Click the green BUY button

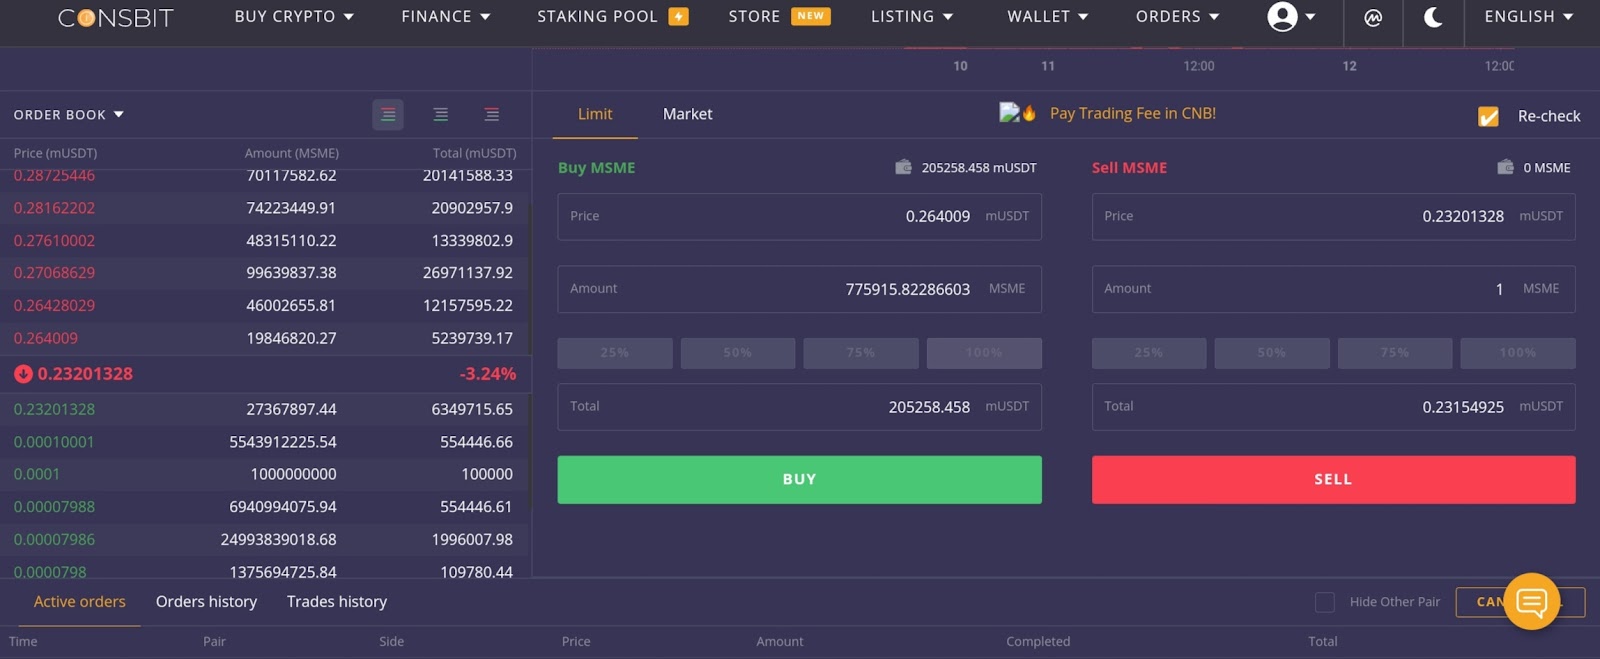click(x=799, y=480)
